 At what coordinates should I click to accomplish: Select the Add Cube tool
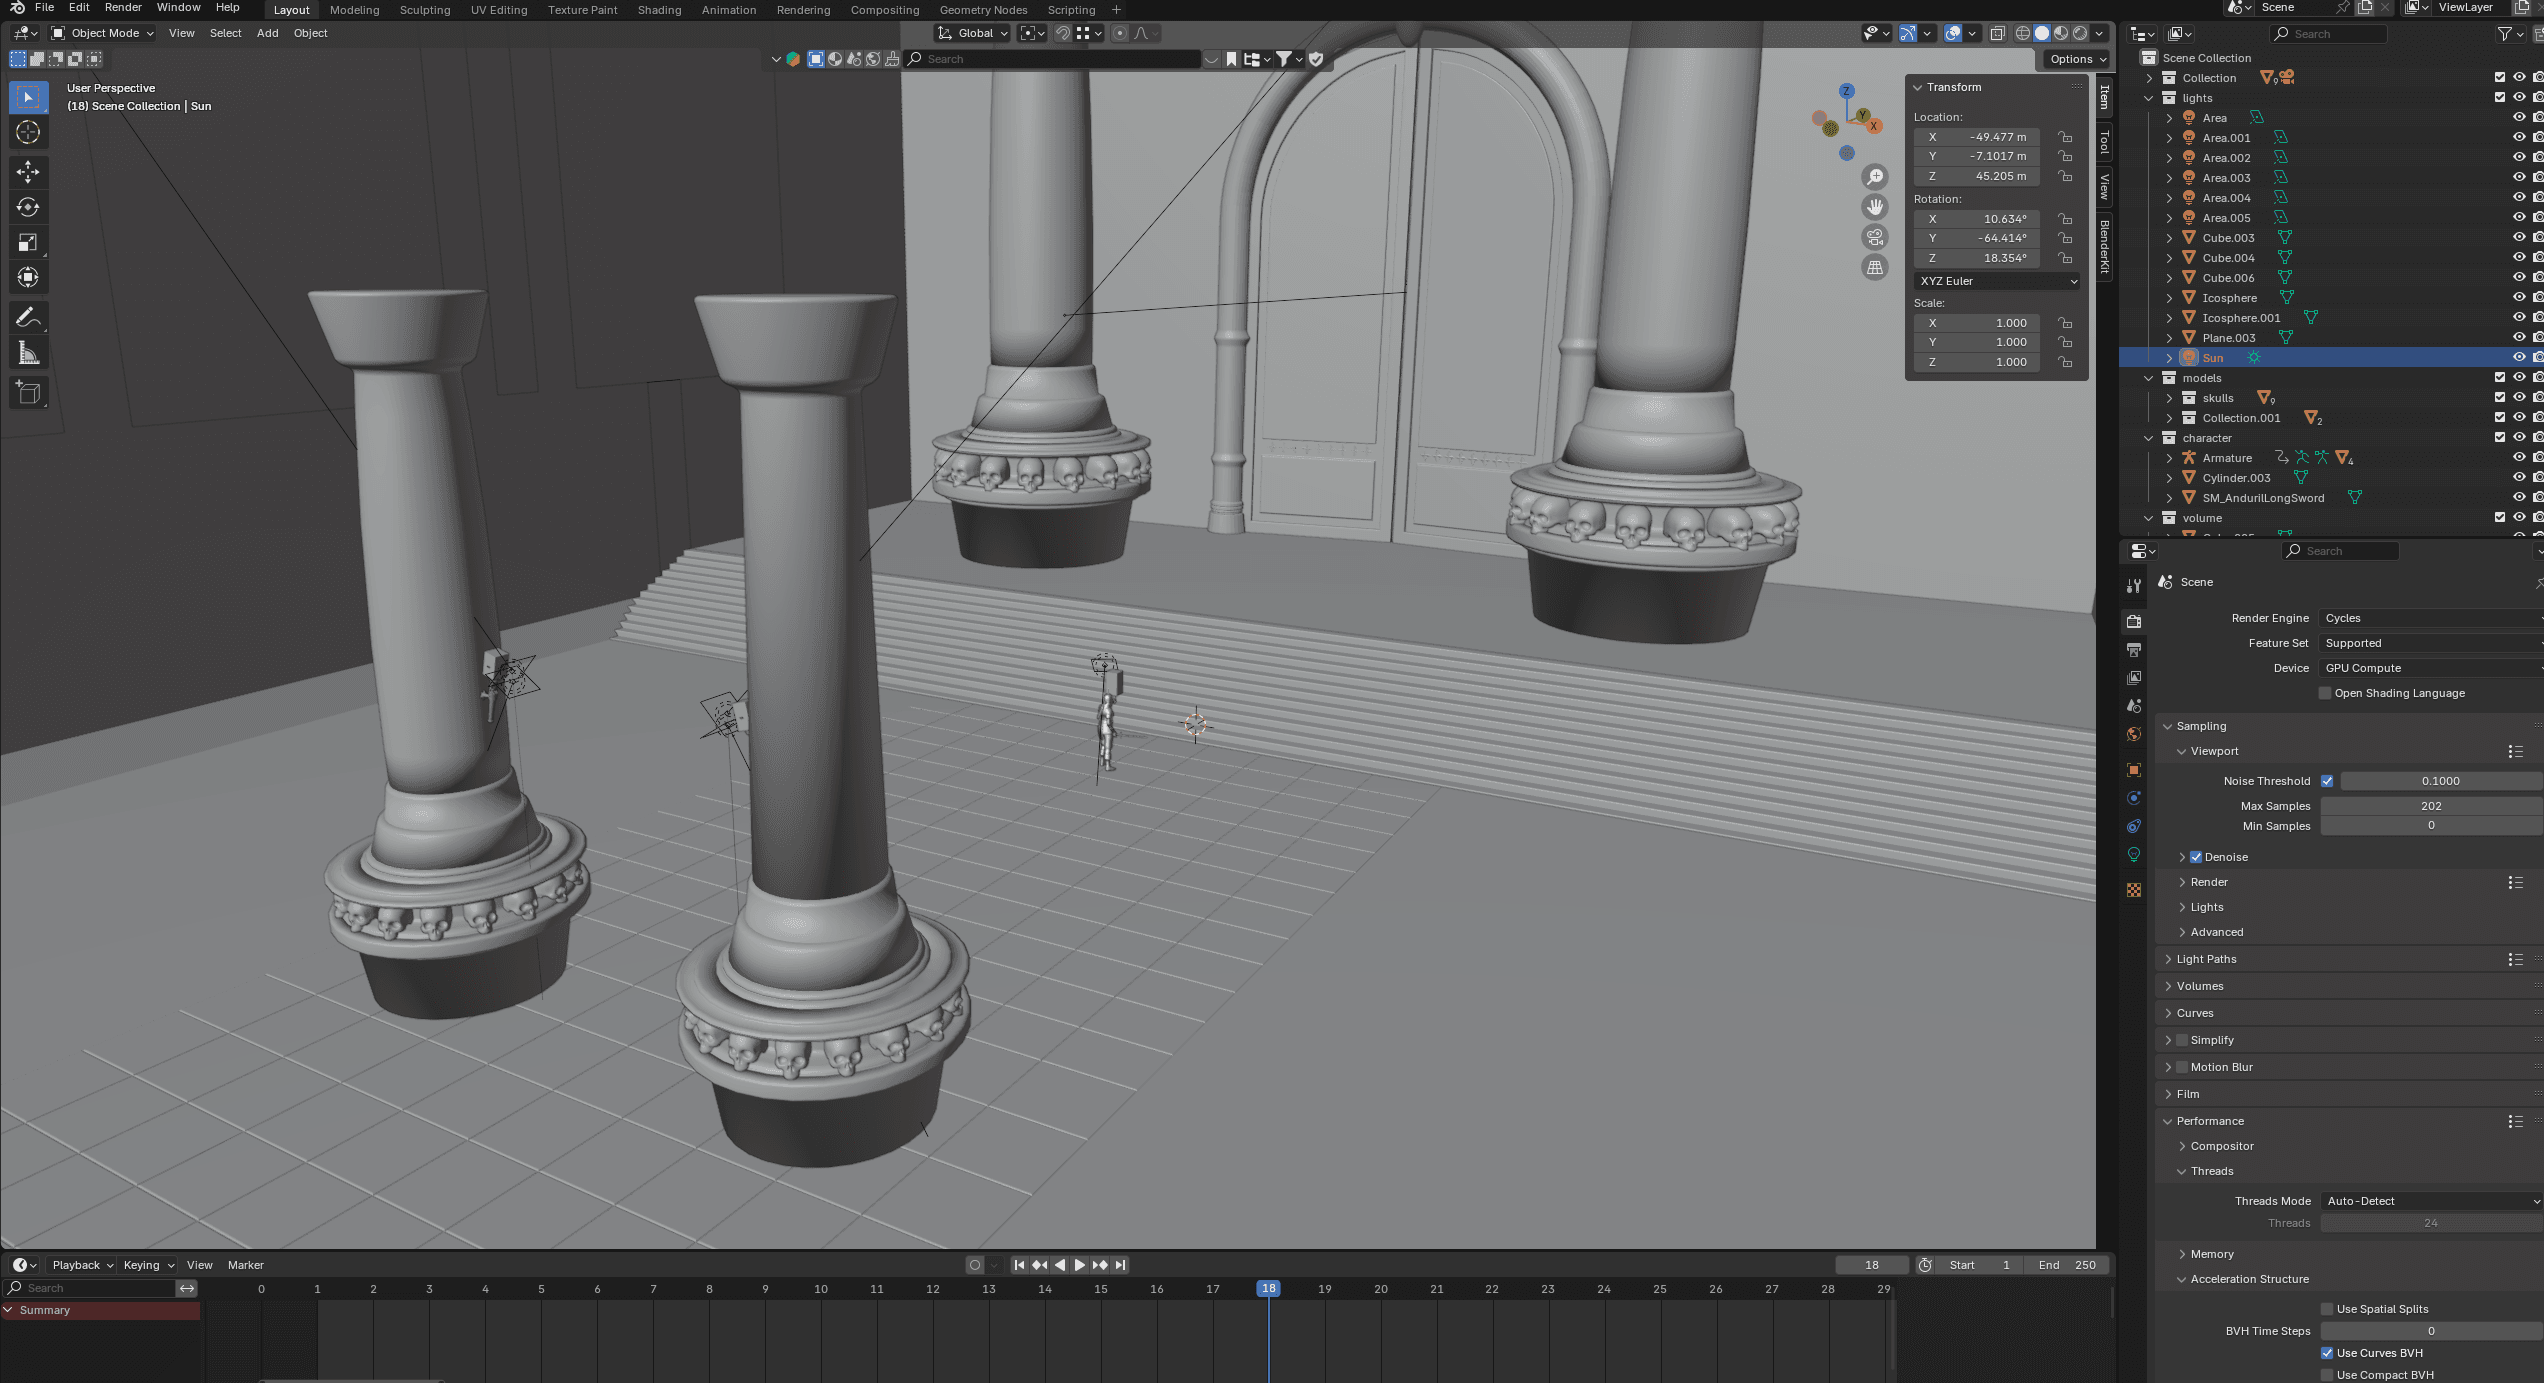[28, 393]
